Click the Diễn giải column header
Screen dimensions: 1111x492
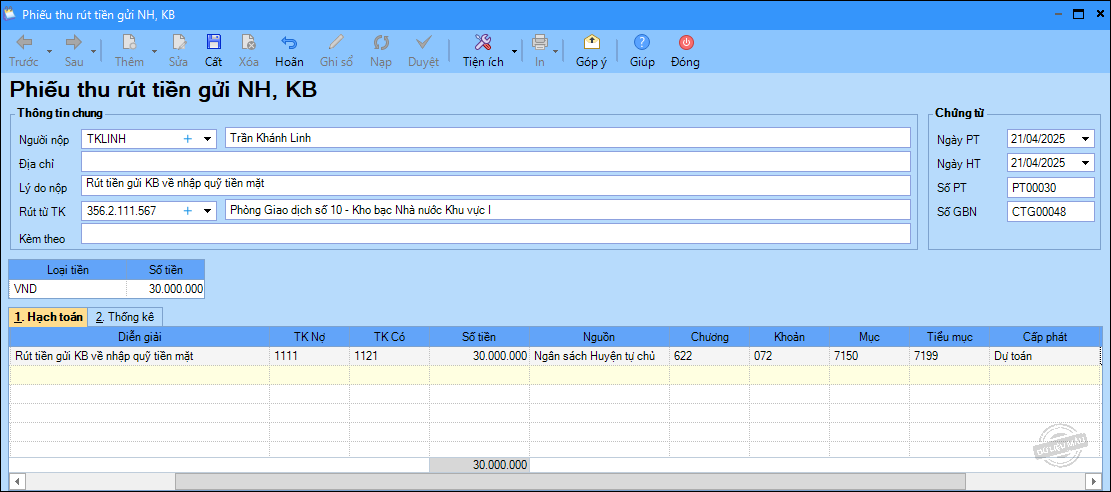click(x=140, y=337)
